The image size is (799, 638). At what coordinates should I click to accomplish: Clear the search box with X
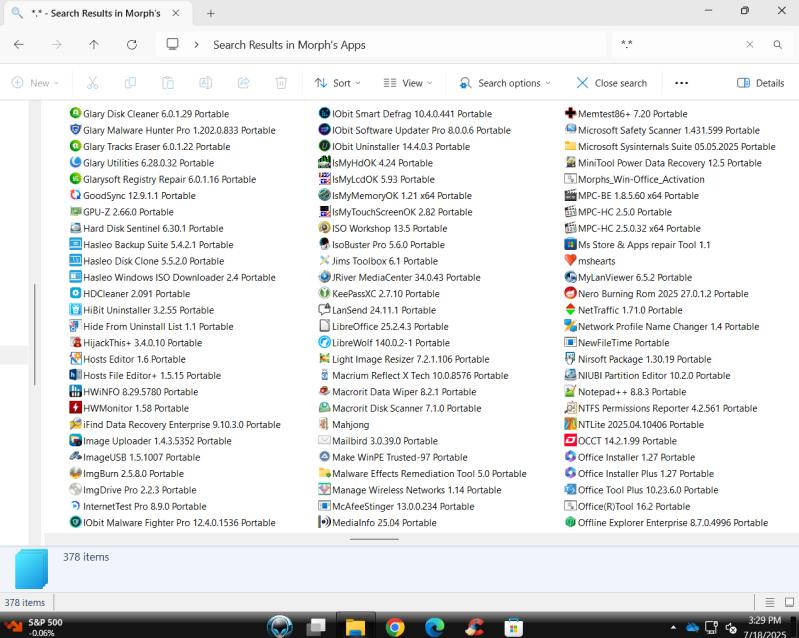750,45
